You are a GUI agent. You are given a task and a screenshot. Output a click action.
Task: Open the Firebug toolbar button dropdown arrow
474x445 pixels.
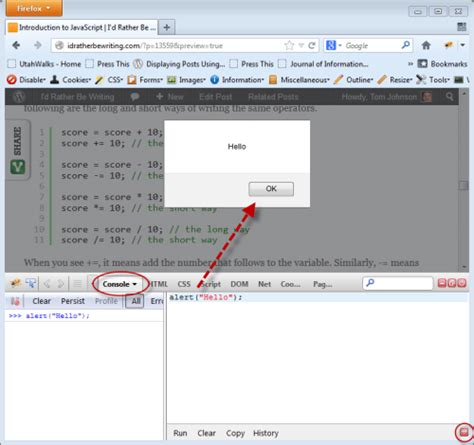(463, 45)
